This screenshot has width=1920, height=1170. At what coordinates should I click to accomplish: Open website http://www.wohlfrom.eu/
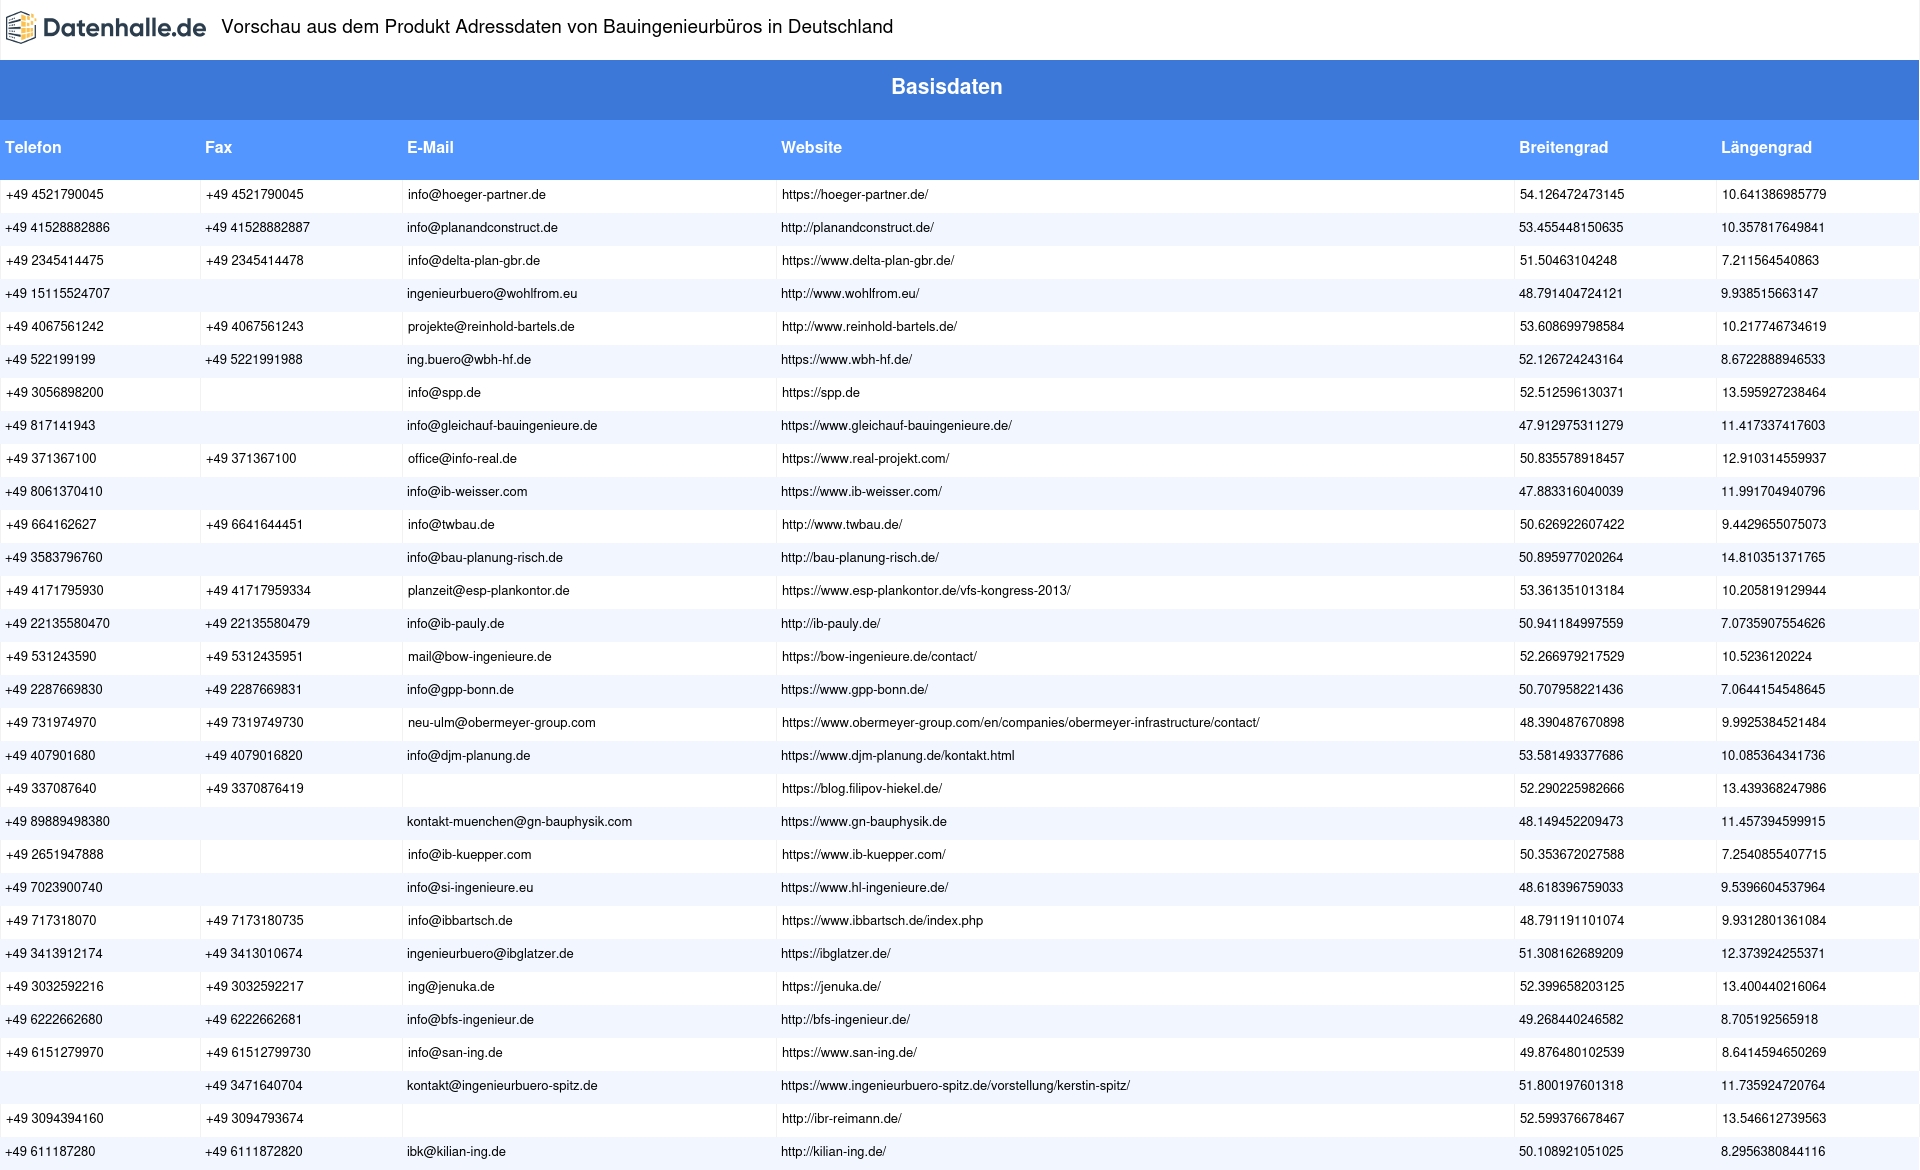click(850, 294)
